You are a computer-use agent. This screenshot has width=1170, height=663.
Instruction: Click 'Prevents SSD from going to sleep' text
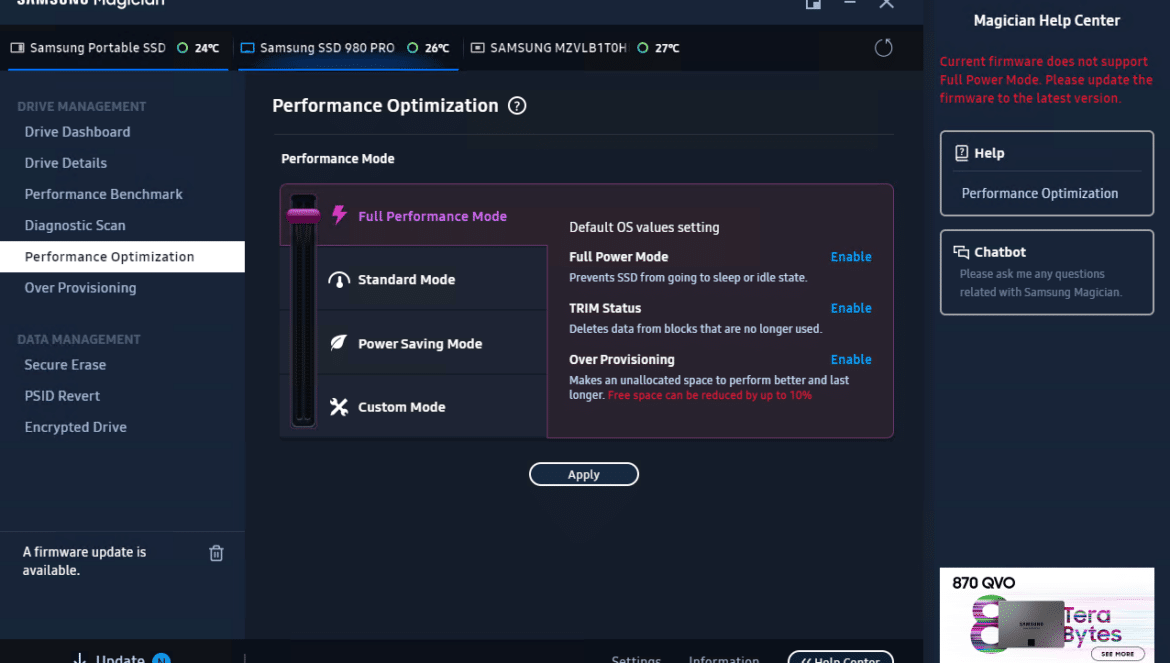(688, 277)
